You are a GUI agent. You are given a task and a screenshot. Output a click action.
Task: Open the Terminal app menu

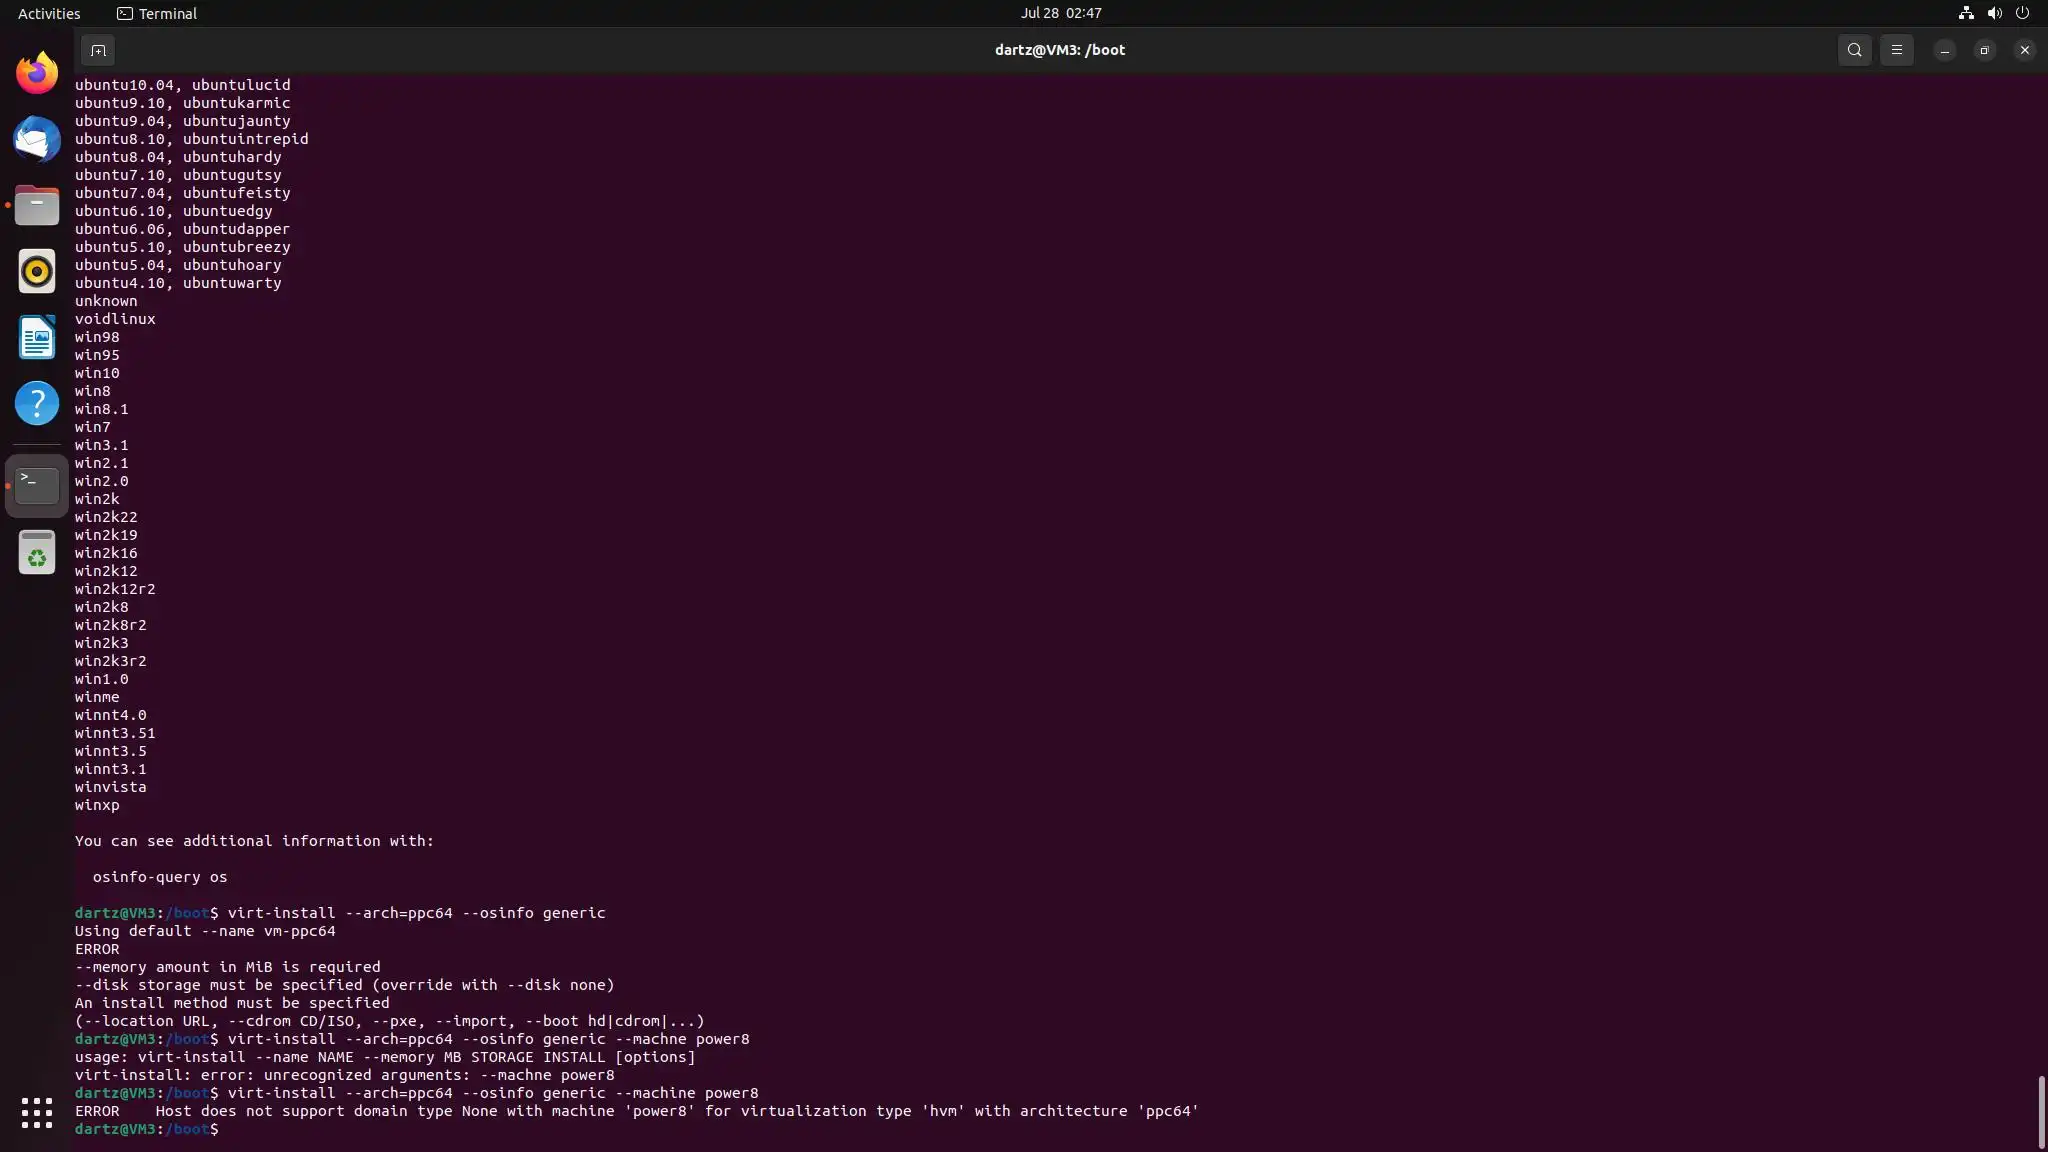157,13
